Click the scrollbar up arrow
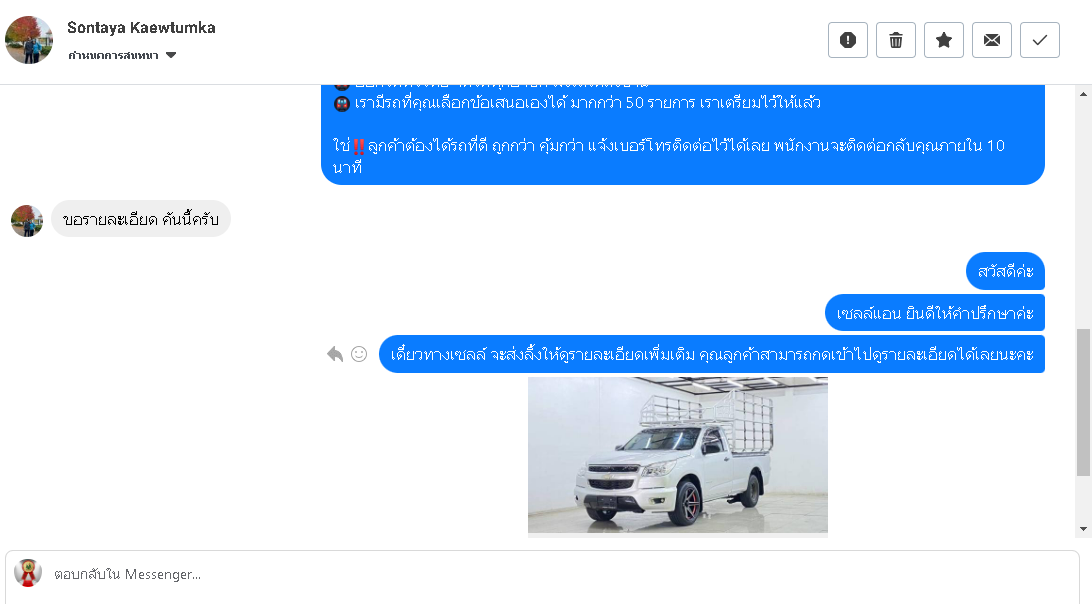Image resolution: width=1092 pixels, height=604 pixels. [x=1083, y=94]
